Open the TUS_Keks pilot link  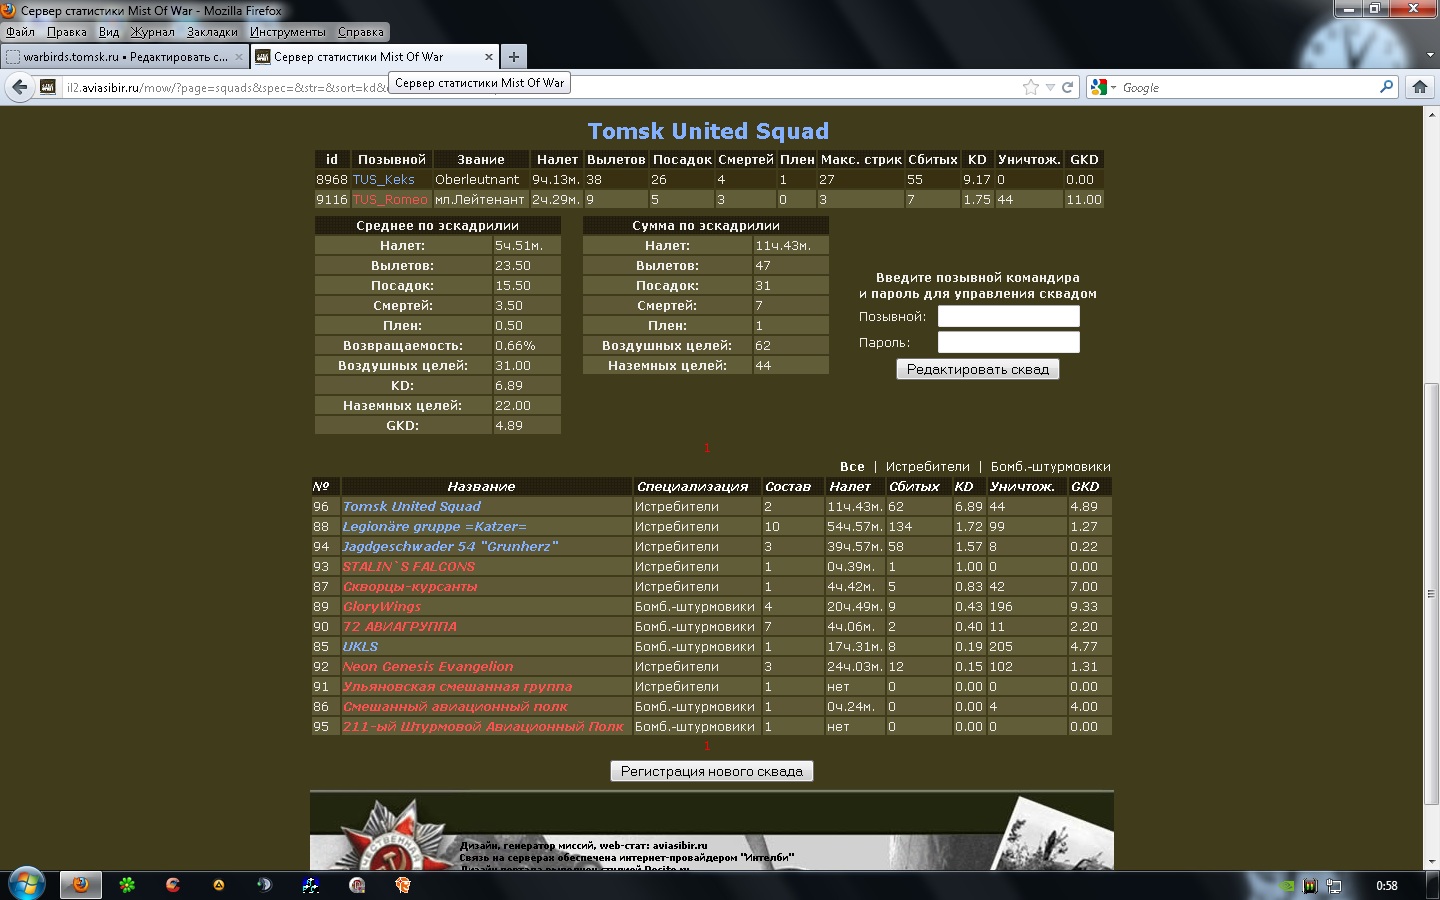[383, 180]
